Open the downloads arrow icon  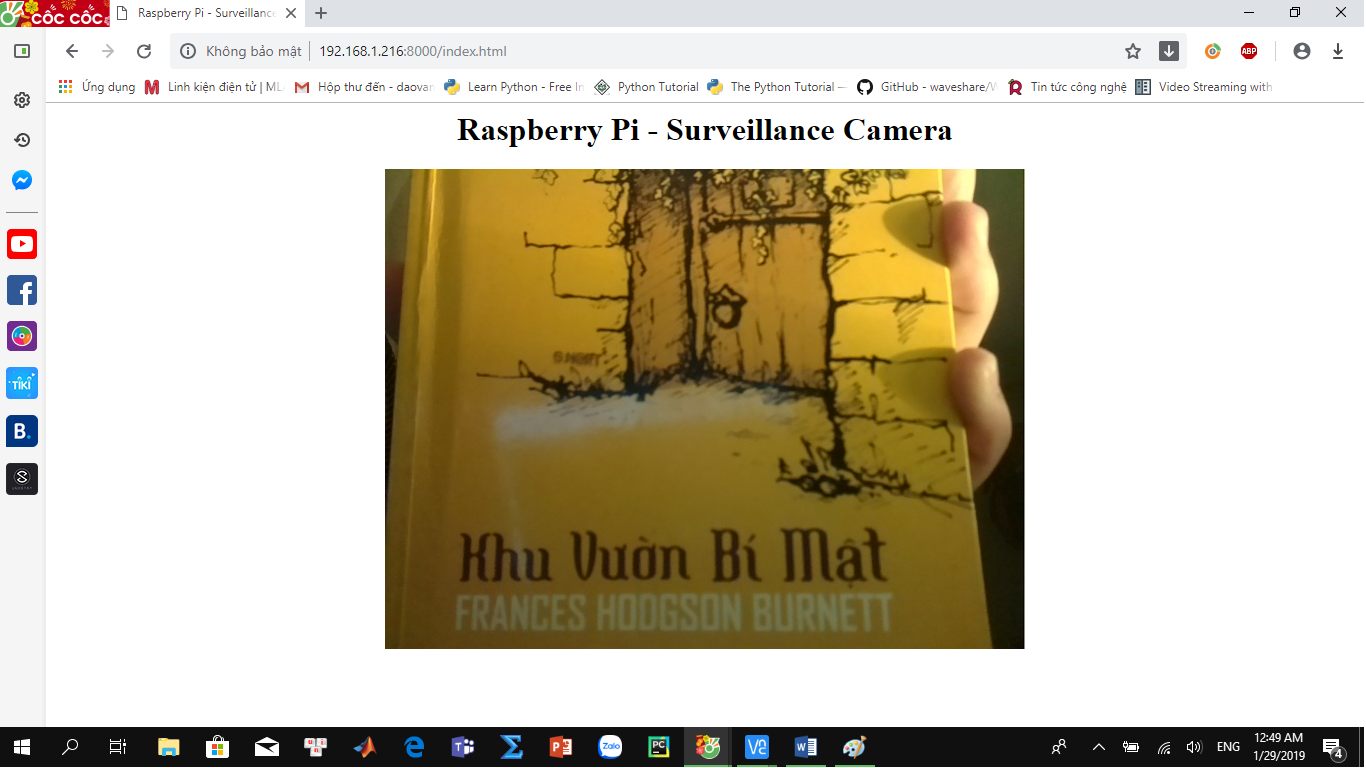tap(1338, 51)
